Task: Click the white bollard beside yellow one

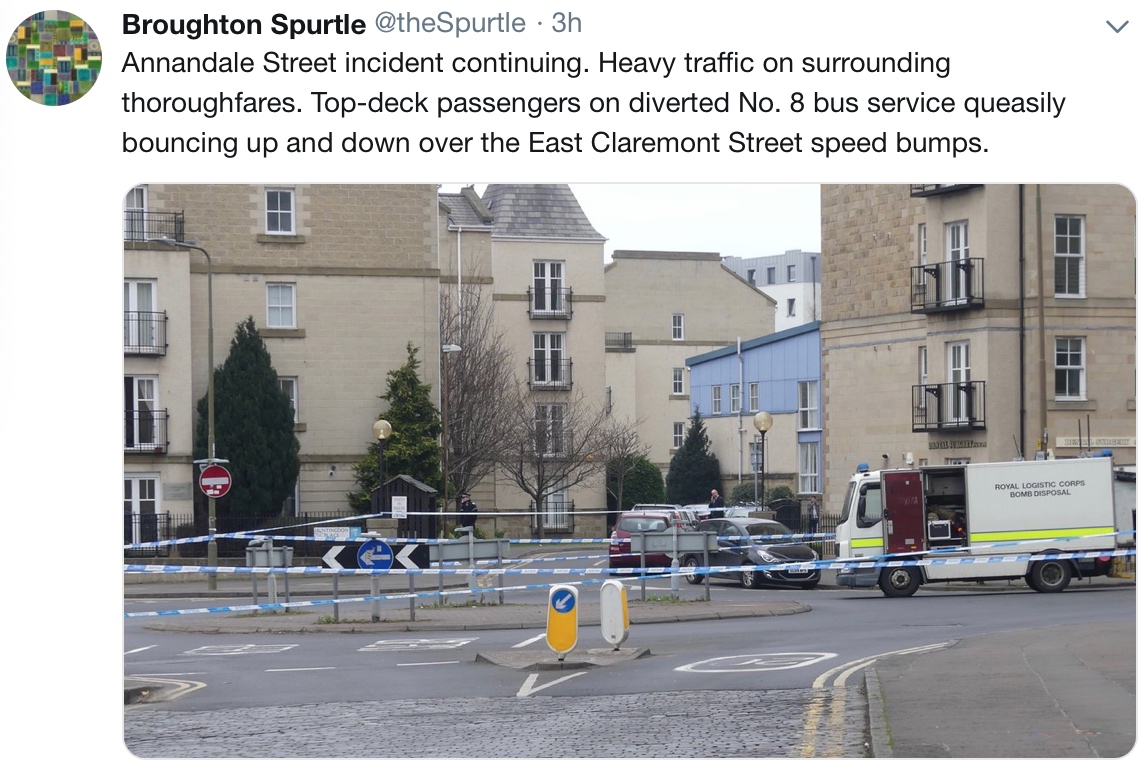Action: click(x=614, y=613)
